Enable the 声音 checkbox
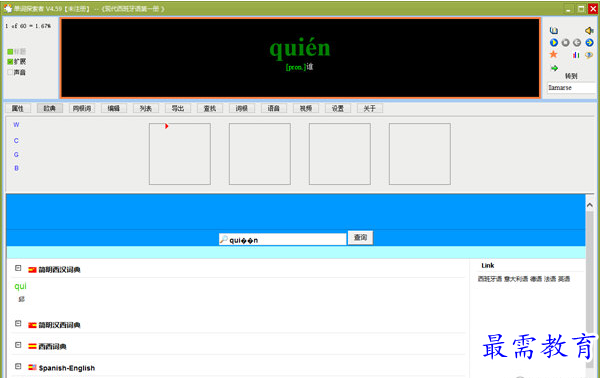This screenshot has height=378, width=604. tap(10, 72)
